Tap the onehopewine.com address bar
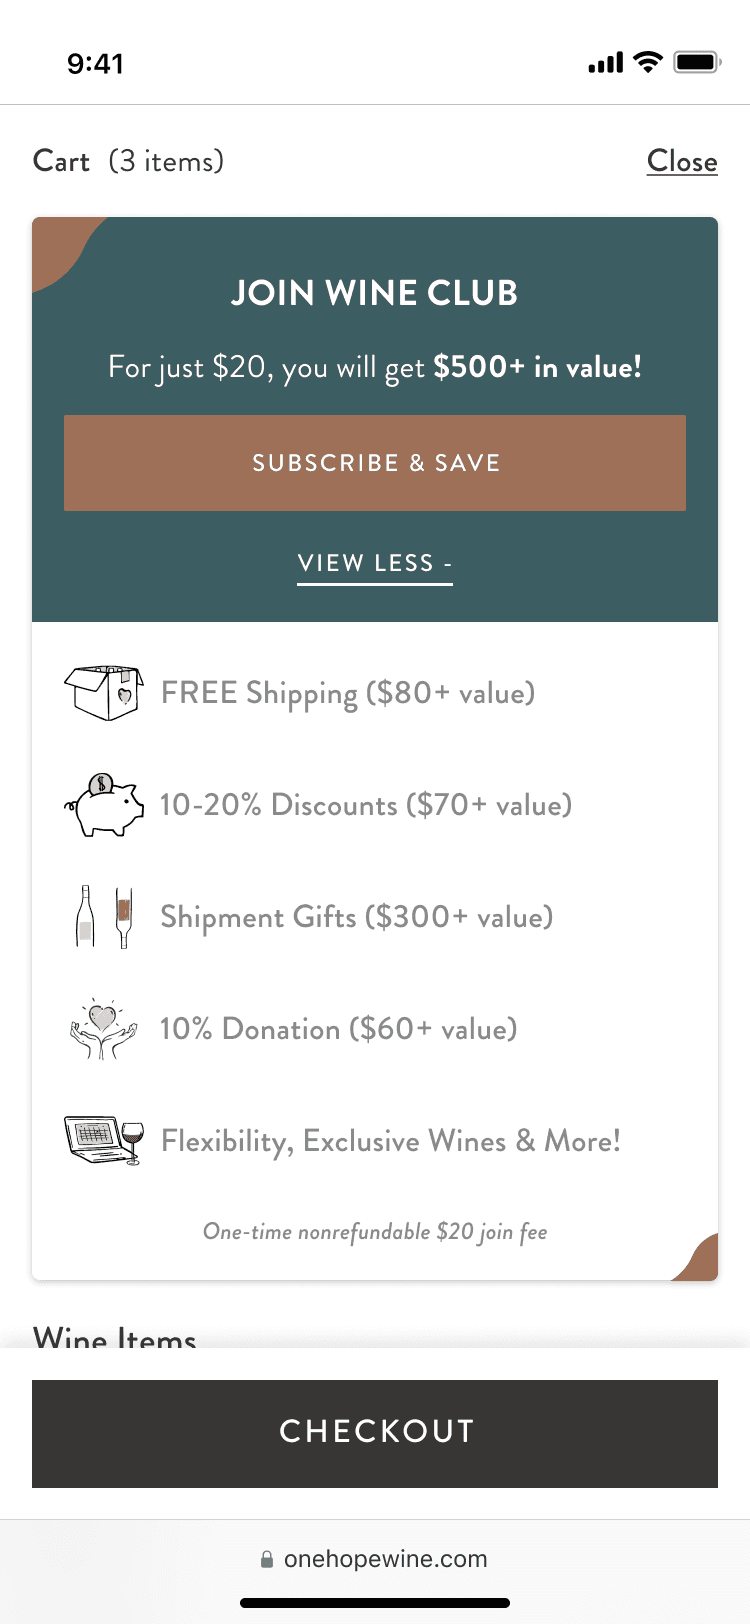750x1624 pixels. point(385,1559)
